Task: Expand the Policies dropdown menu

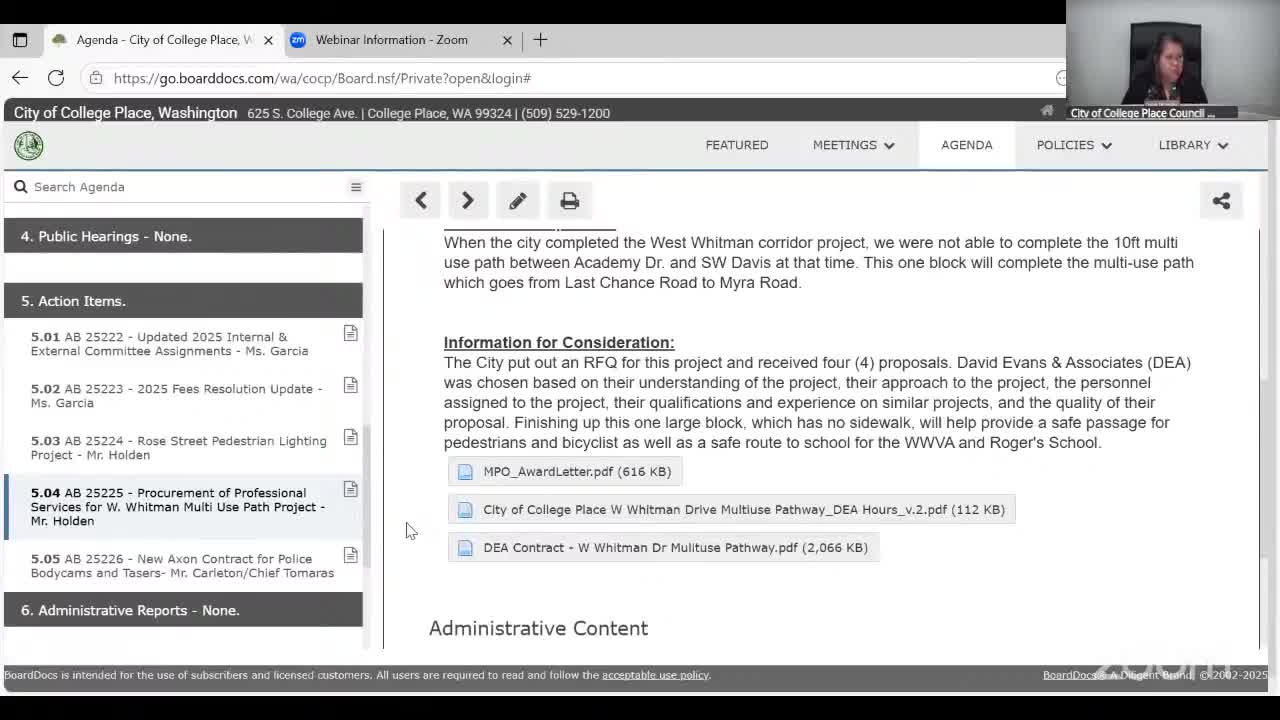Action: coord(1073,145)
